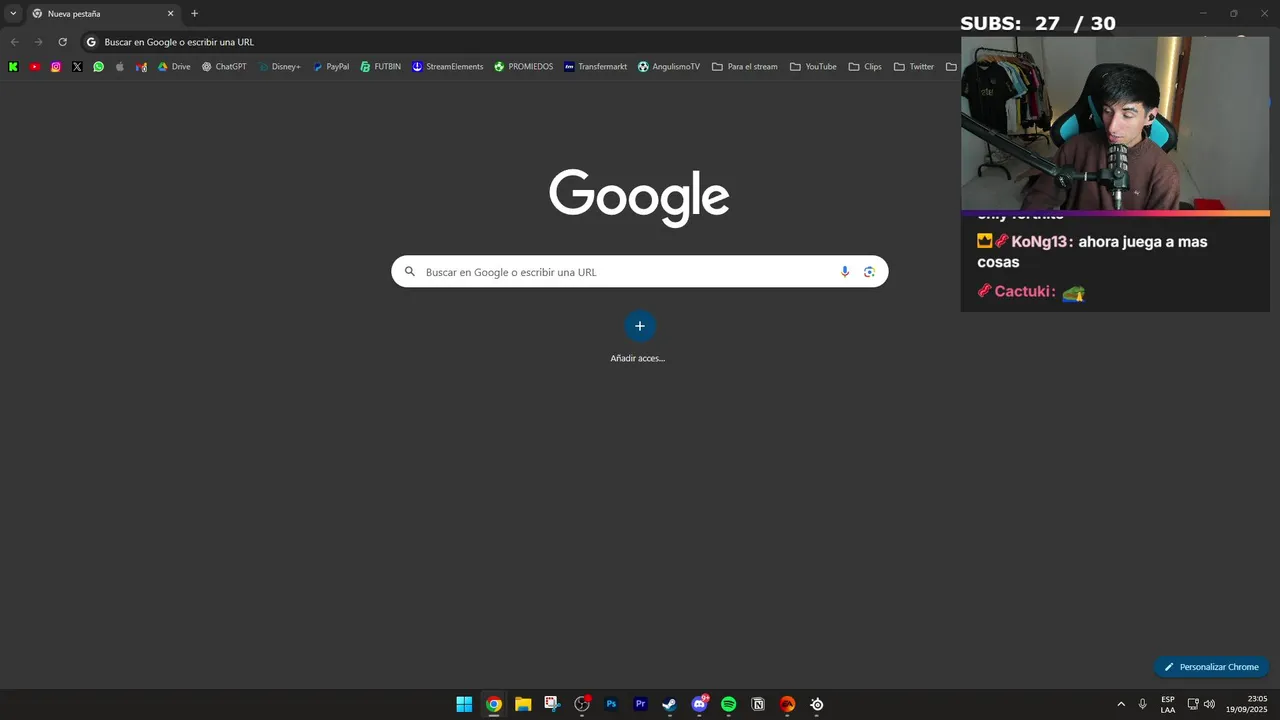Screen dimensions: 1280x720
Task: Open Notion from the taskbar
Action: 758,704
